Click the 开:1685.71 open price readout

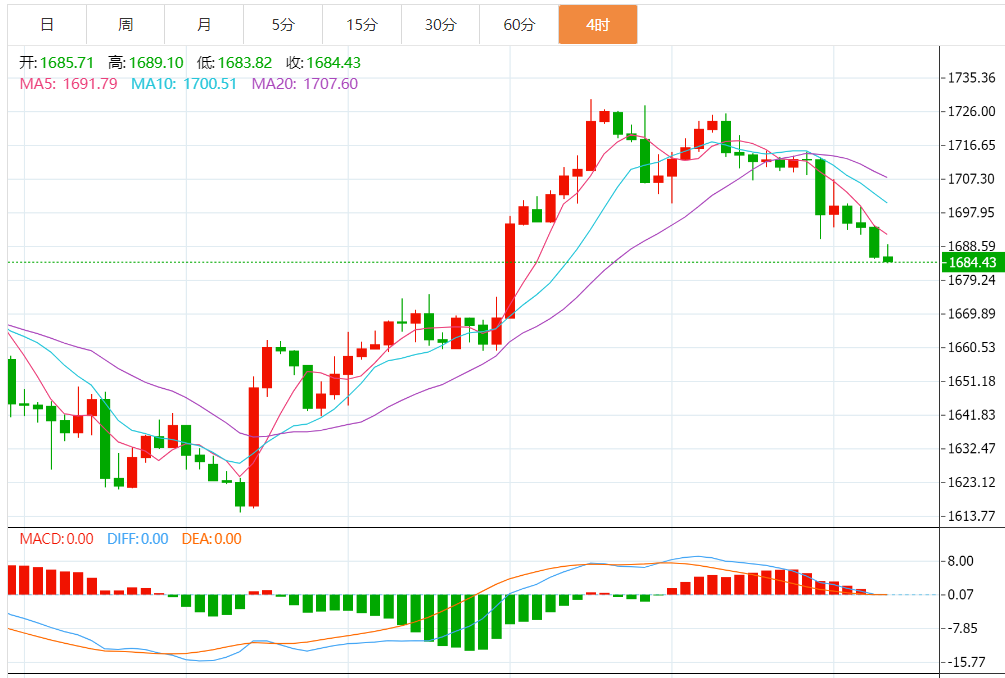tap(59, 62)
